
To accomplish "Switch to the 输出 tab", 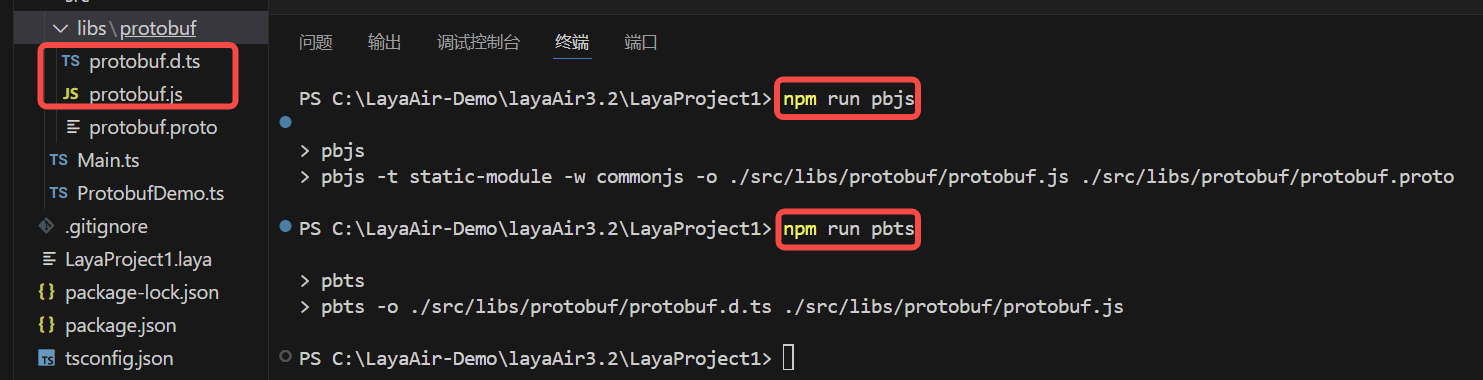I will coord(385,42).
